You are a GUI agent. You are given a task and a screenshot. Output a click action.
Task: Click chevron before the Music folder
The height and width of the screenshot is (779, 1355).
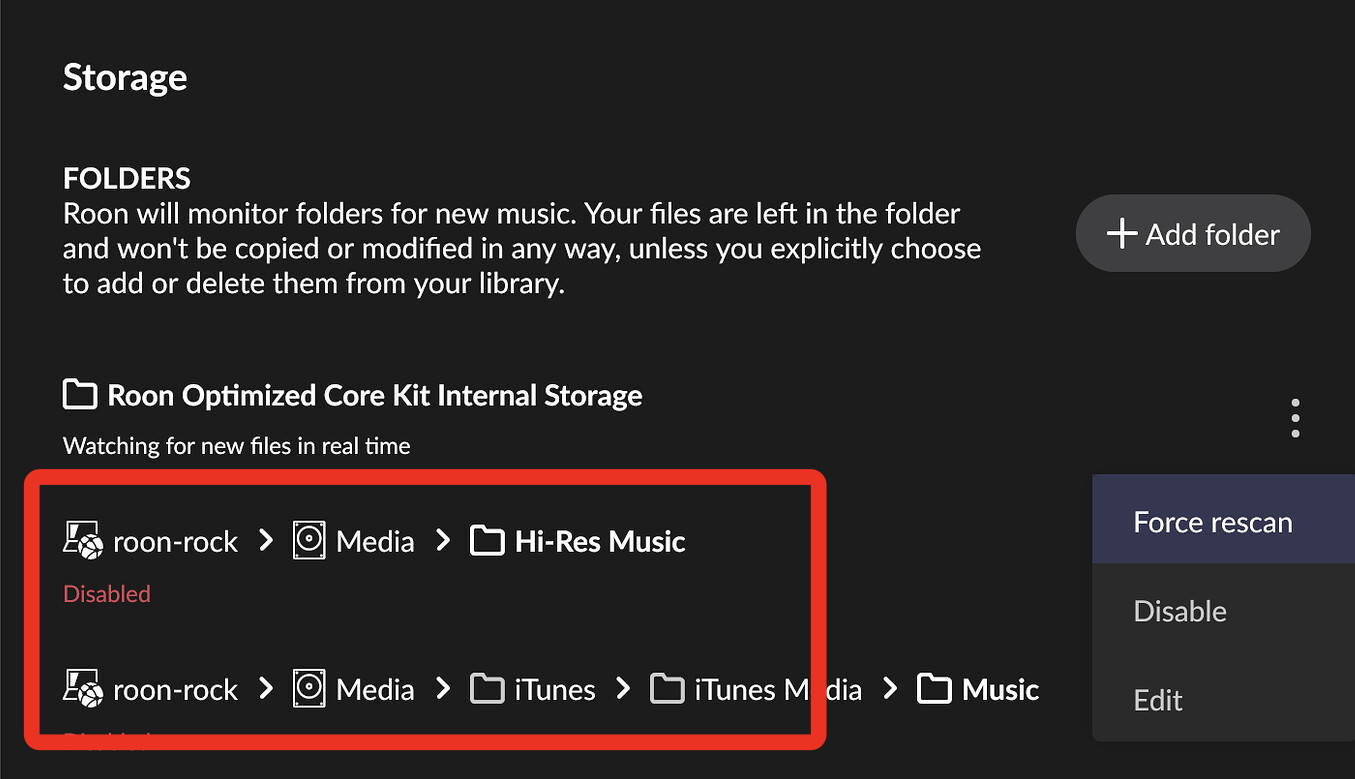click(x=890, y=689)
